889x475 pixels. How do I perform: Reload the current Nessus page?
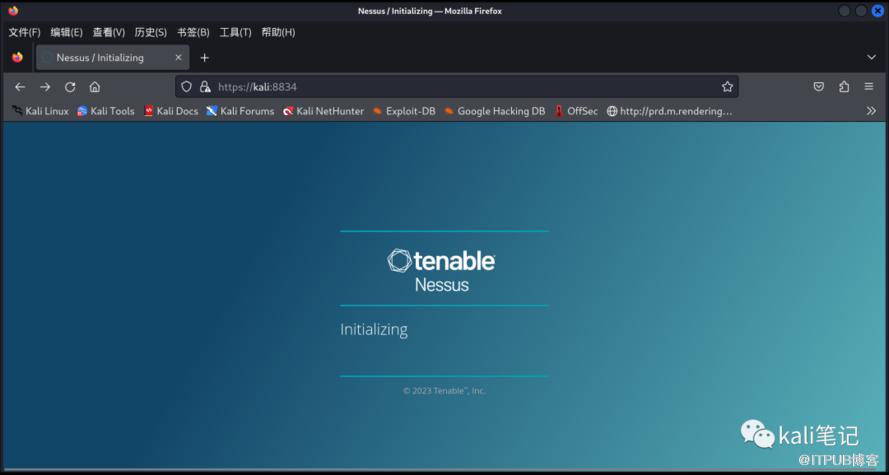click(70, 87)
